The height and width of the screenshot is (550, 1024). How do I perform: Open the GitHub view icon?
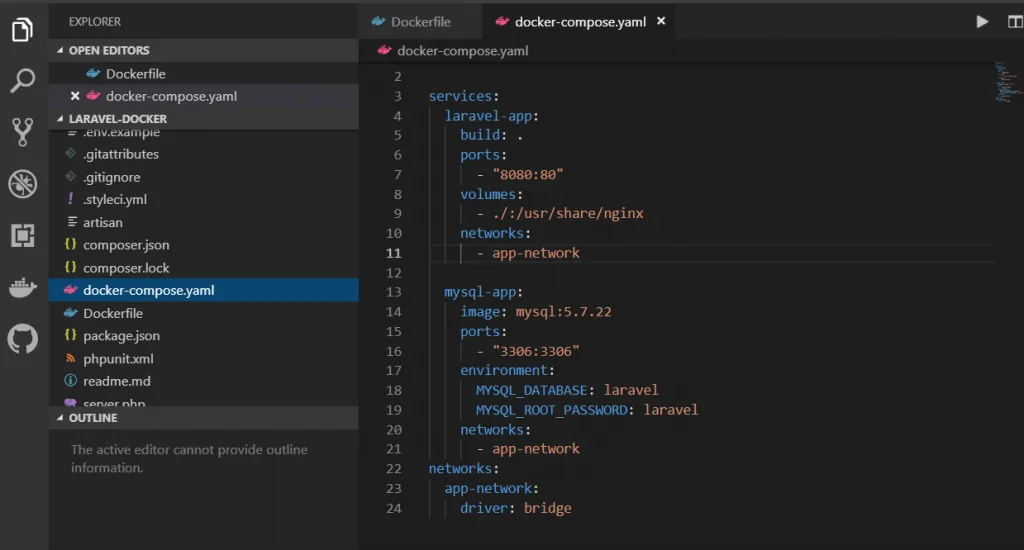coord(22,338)
